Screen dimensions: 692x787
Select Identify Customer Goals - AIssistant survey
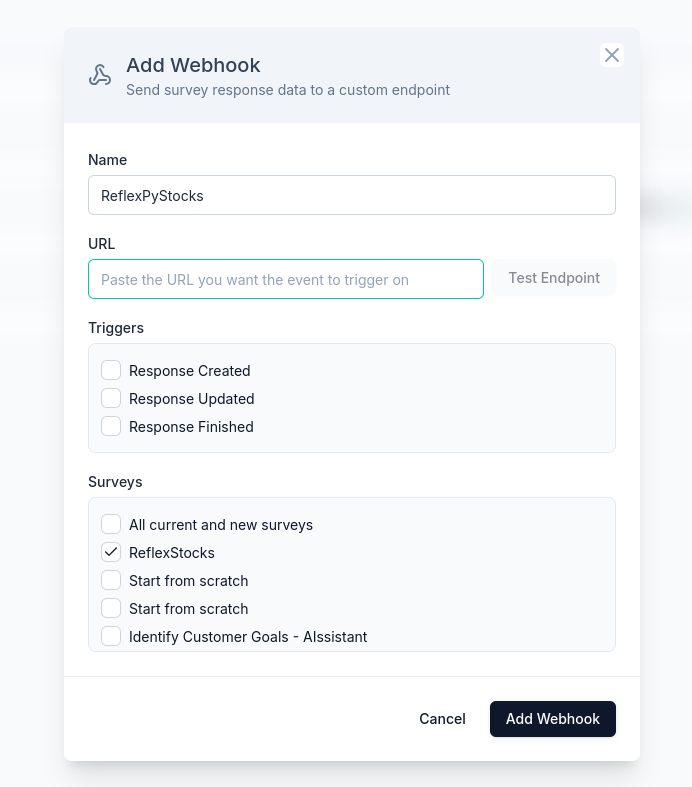111,636
